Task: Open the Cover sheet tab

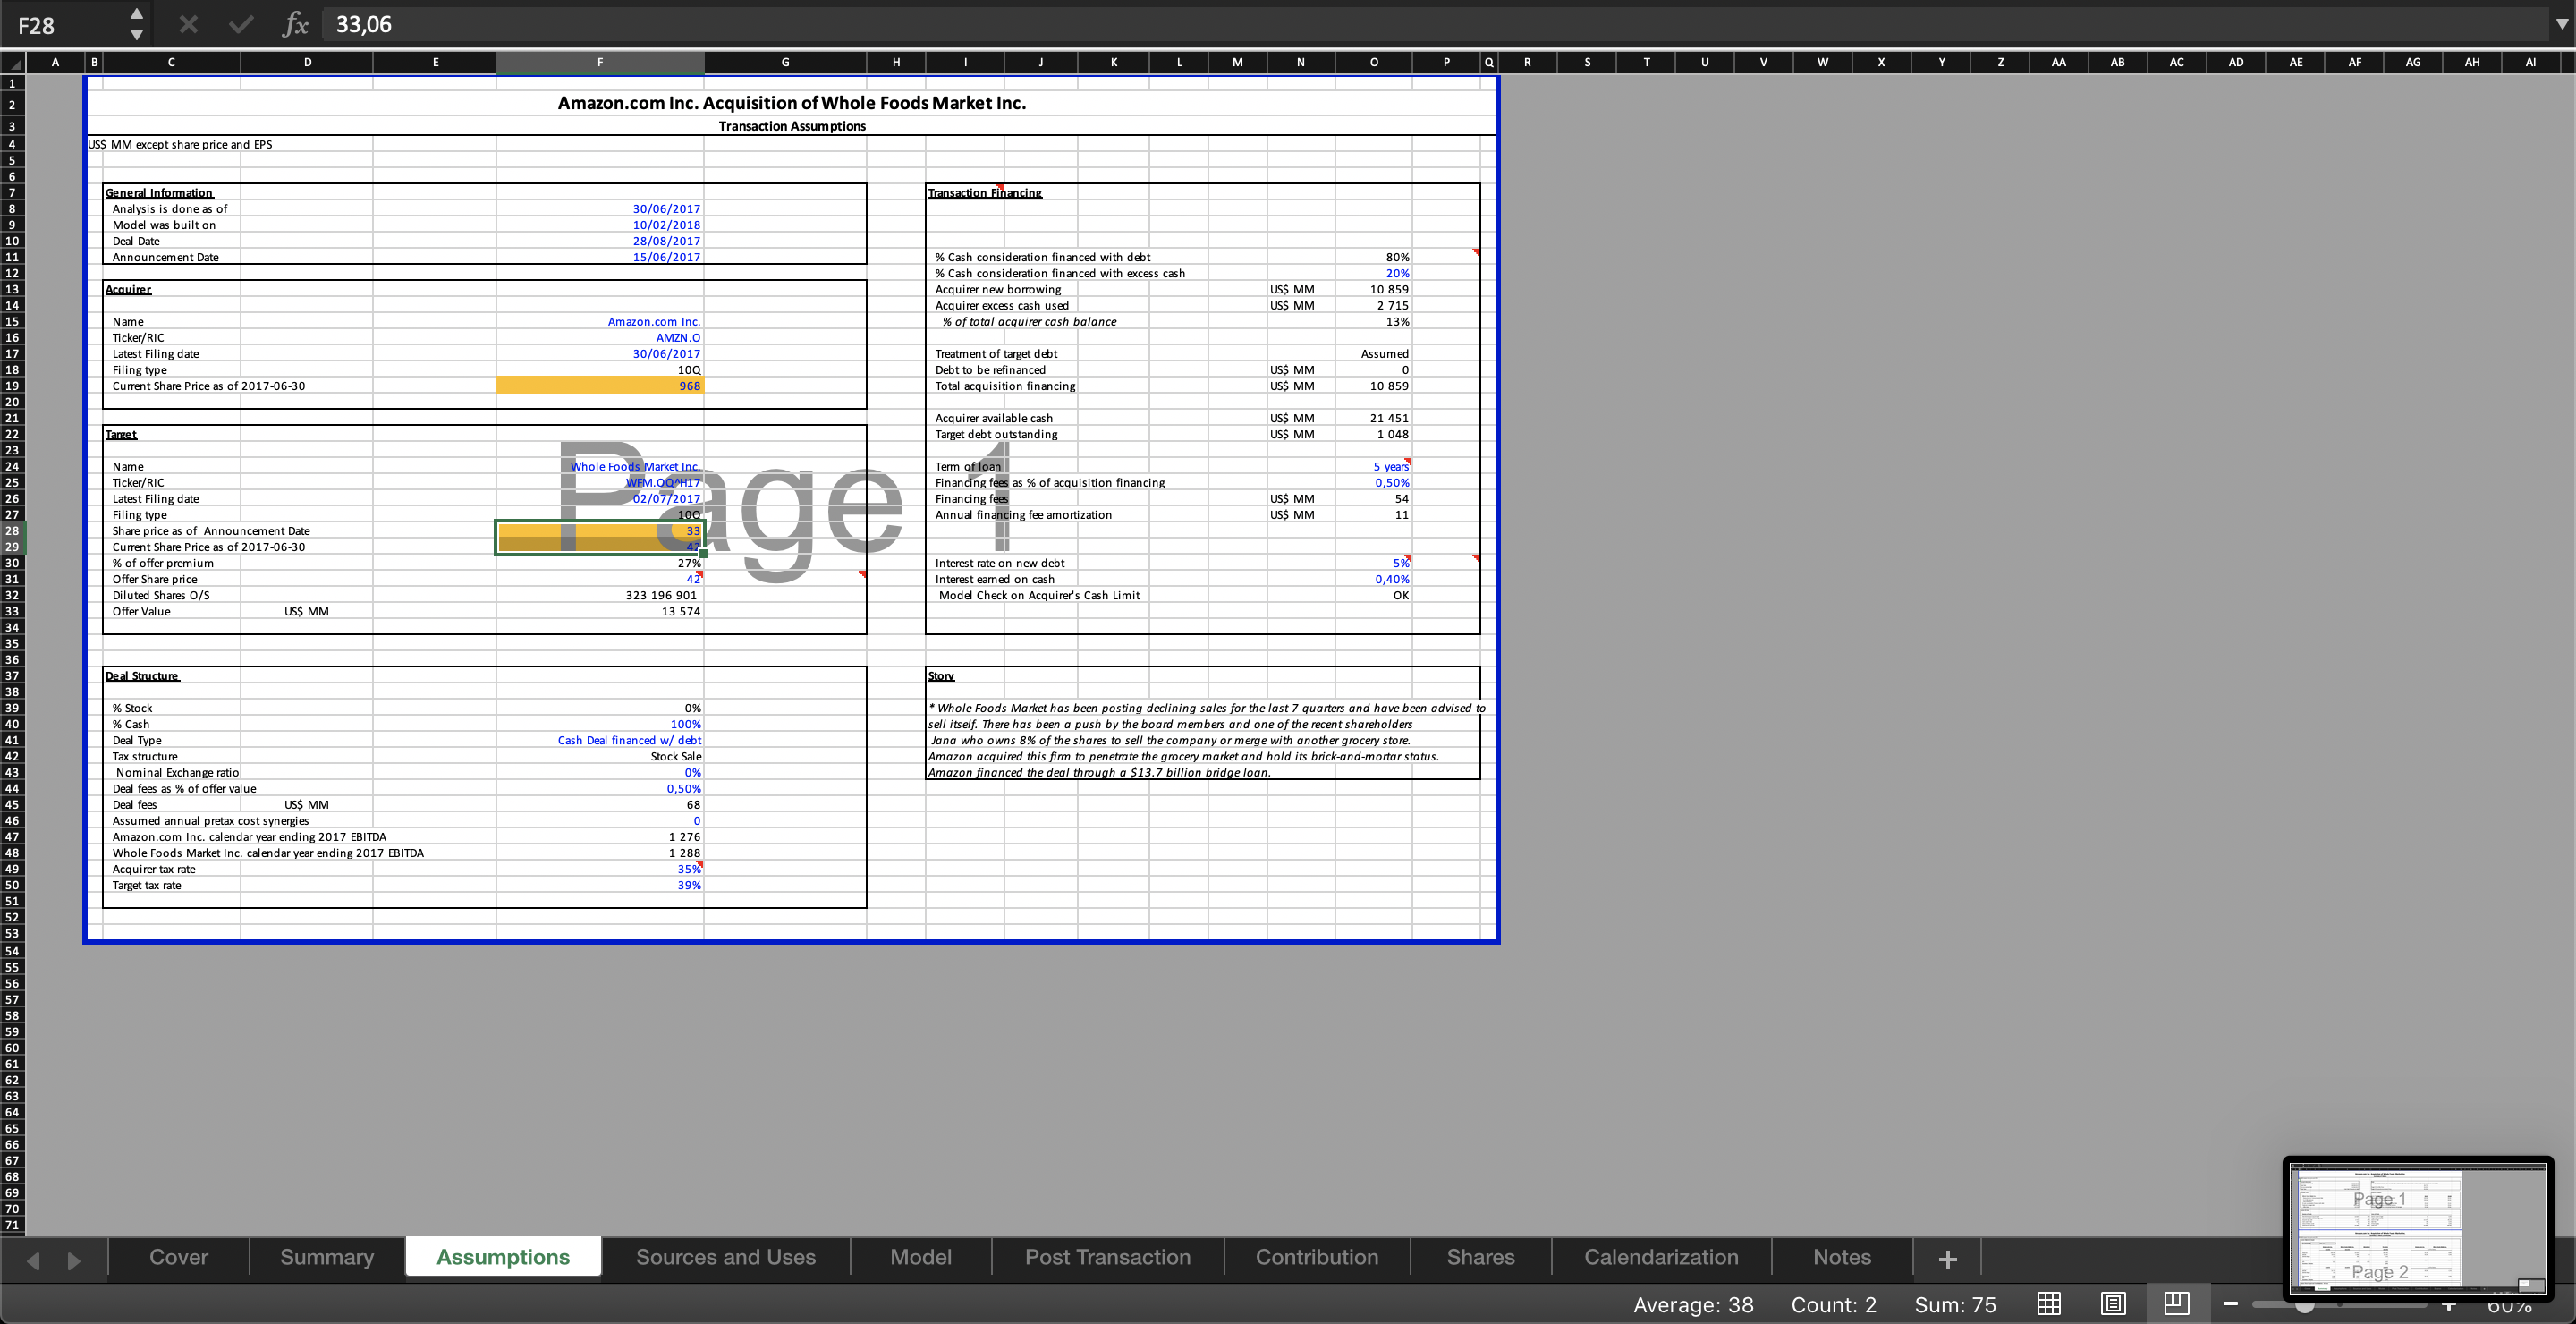Action: 179,1257
